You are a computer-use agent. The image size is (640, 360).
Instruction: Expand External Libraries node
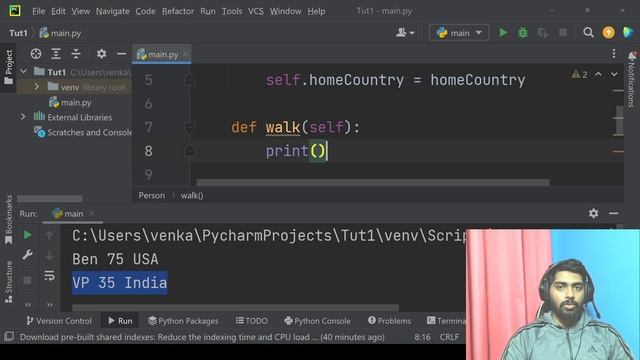pos(23,117)
